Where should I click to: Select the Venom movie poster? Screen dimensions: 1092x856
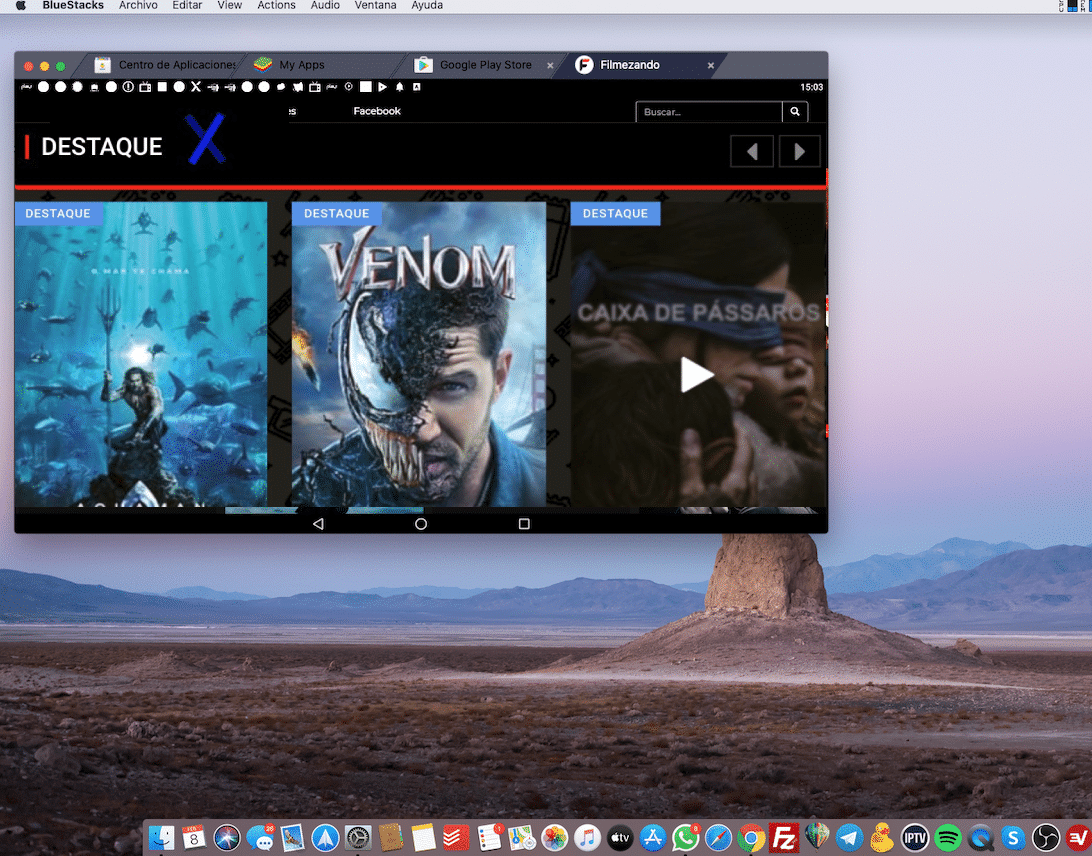(x=420, y=350)
